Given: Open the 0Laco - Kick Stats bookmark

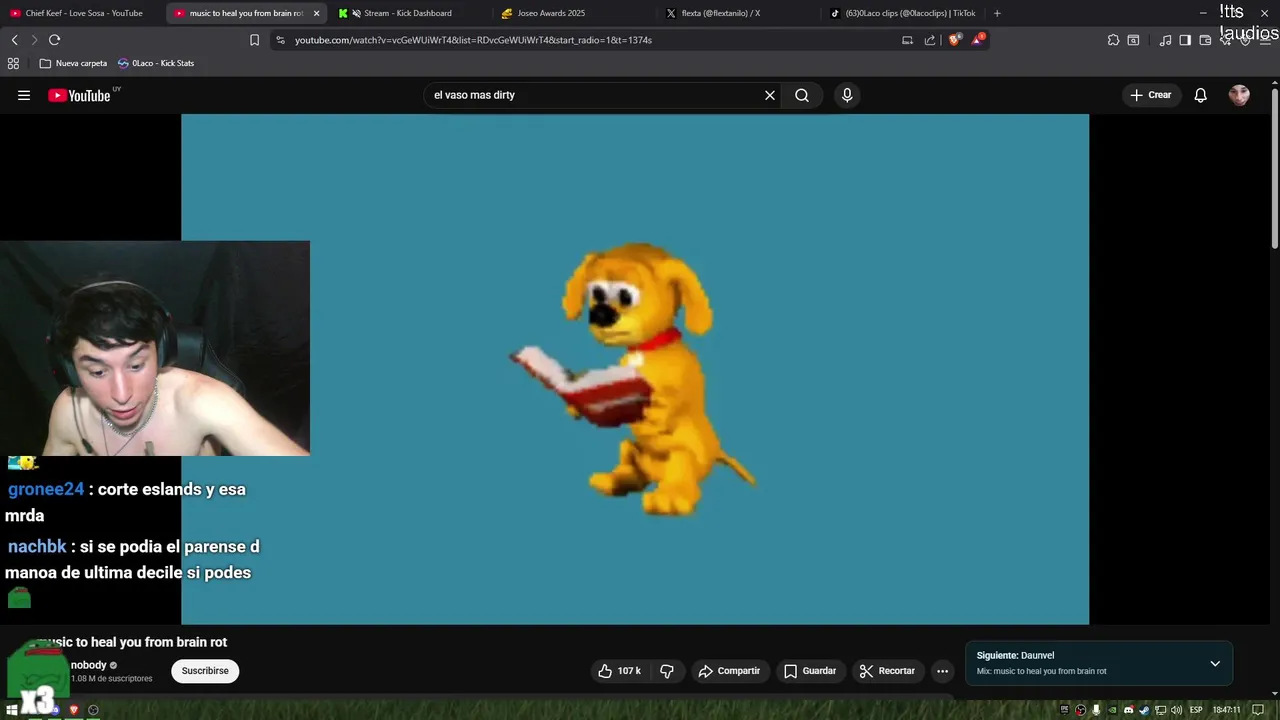Looking at the screenshot, I should 156,63.
